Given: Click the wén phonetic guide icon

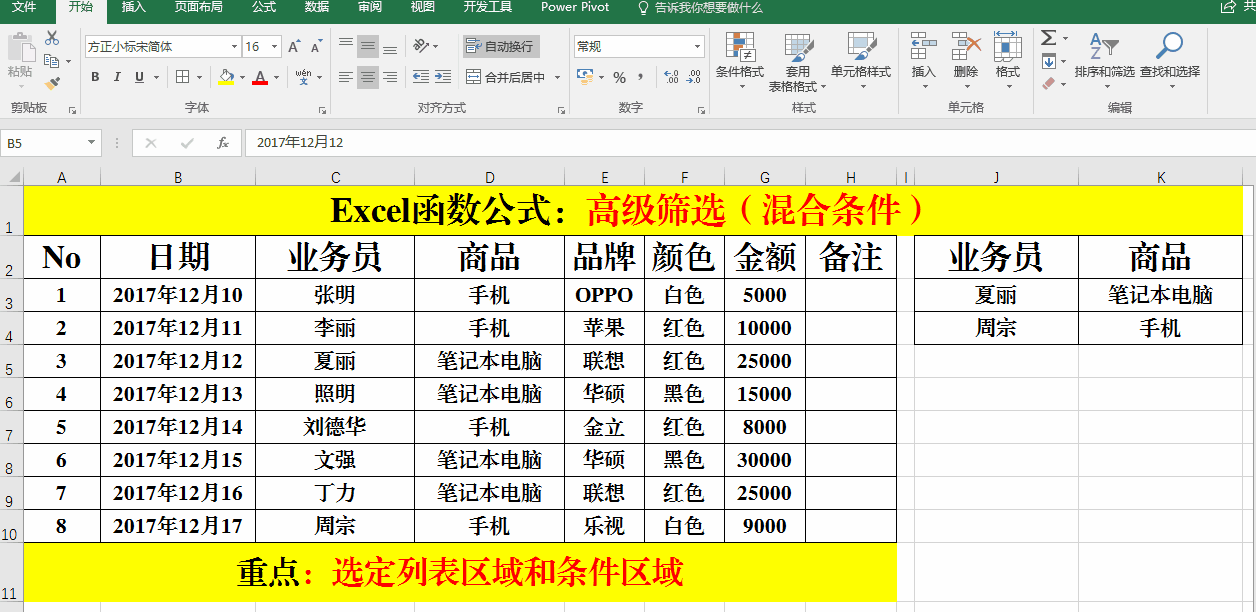Looking at the screenshot, I should pyautogui.click(x=303, y=77).
